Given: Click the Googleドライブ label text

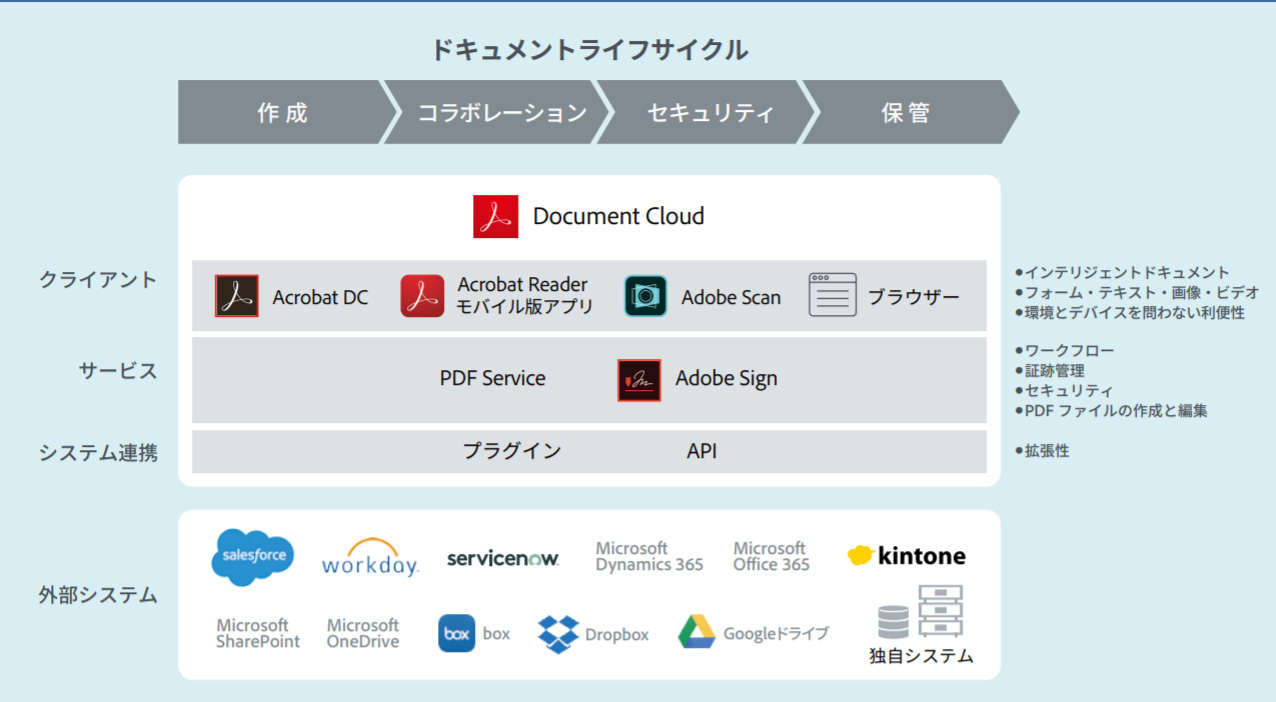Looking at the screenshot, I should (x=776, y=633).
